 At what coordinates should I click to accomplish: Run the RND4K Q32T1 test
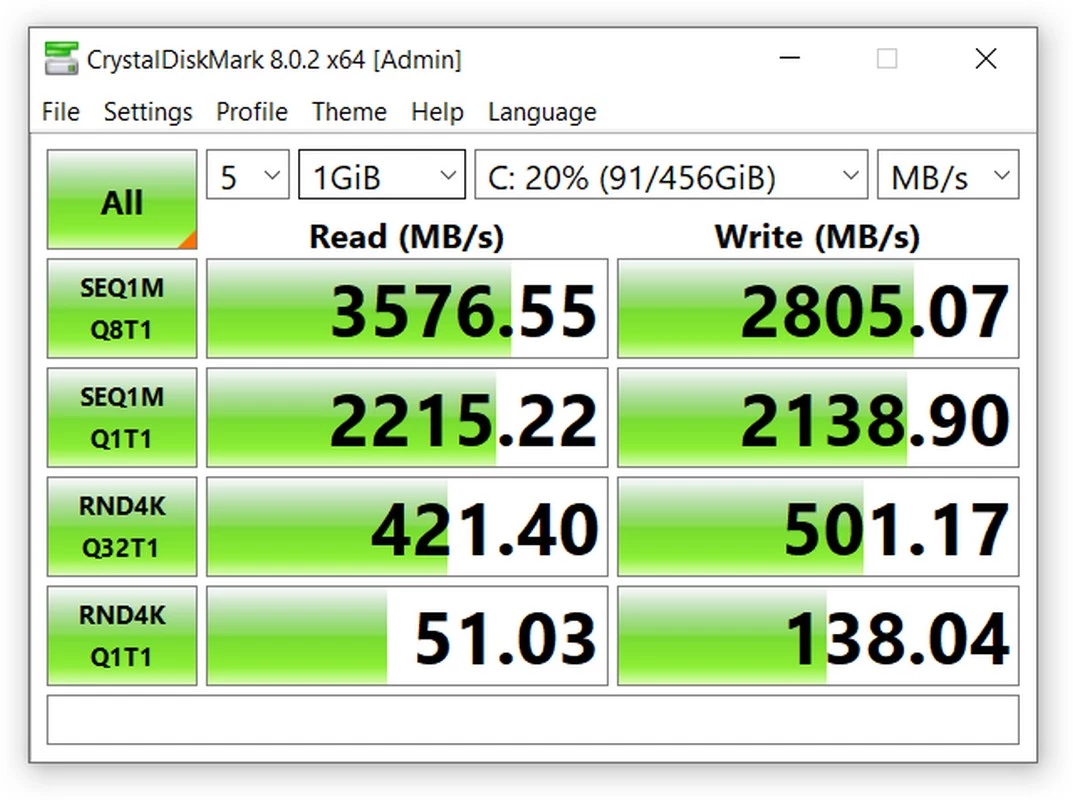[x=122, y=526]
